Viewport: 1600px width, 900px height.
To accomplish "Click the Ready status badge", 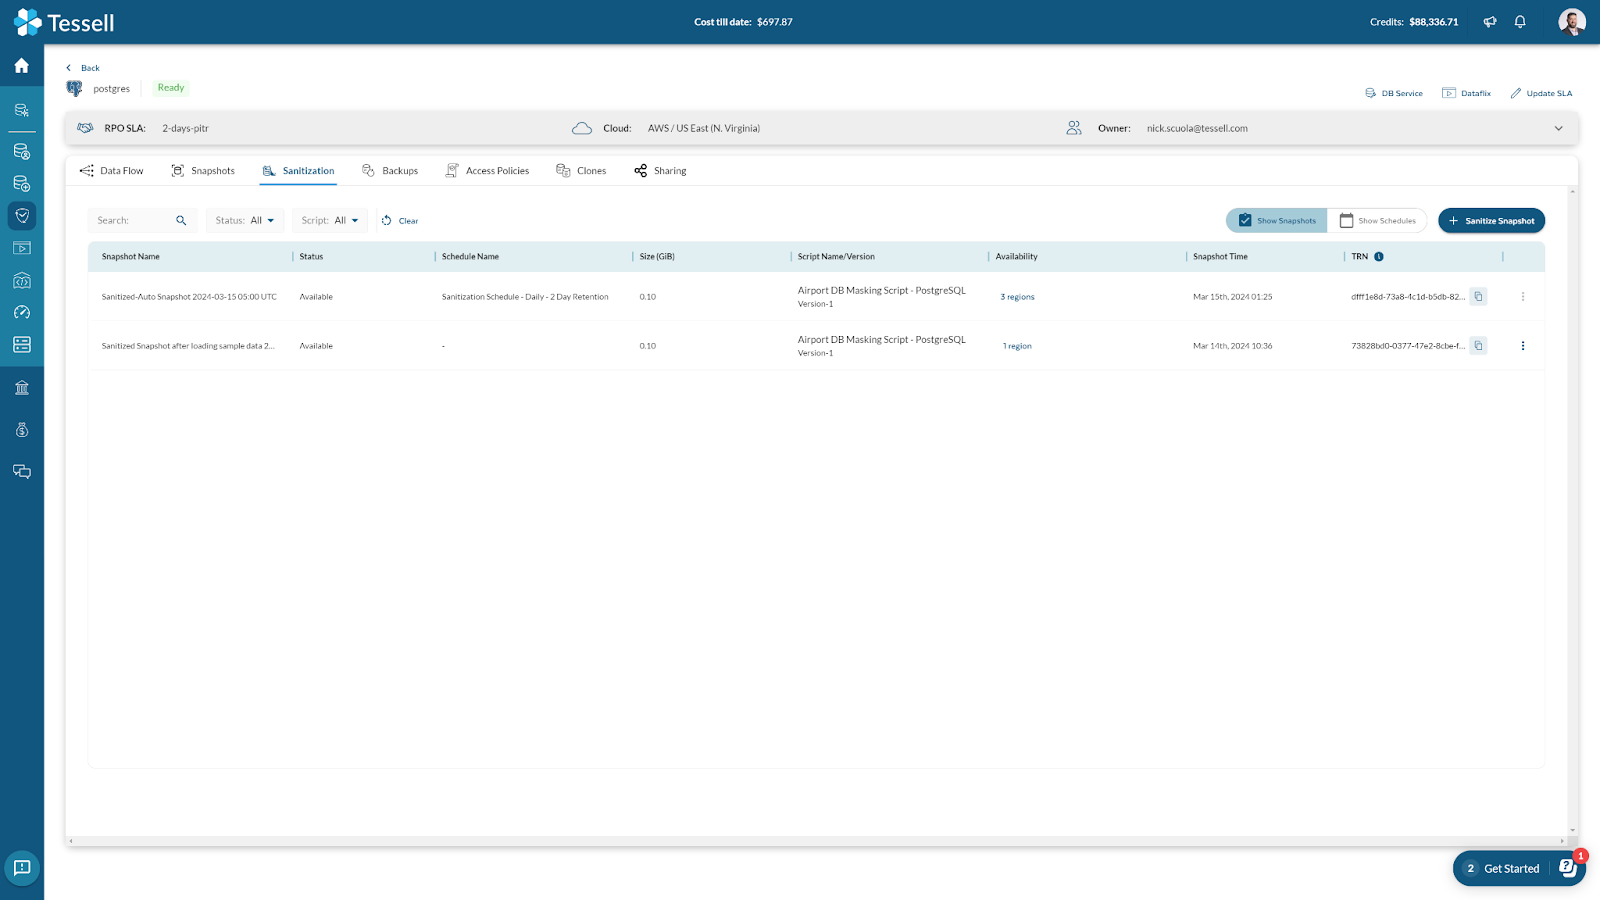I will [x=171, y=88].
